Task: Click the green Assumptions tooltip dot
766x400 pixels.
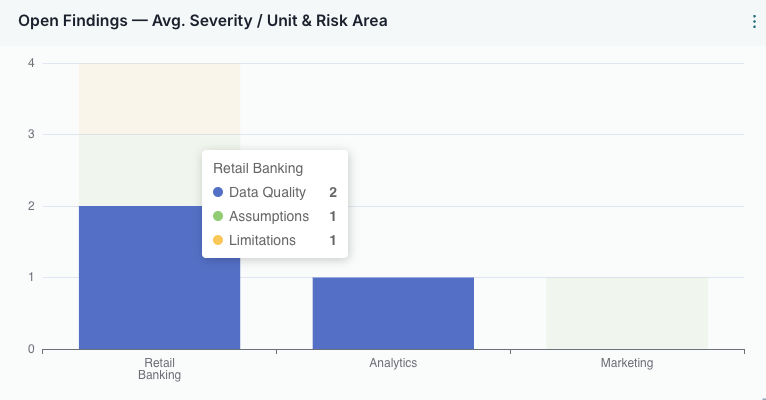Action: click(x=218, y=216)
